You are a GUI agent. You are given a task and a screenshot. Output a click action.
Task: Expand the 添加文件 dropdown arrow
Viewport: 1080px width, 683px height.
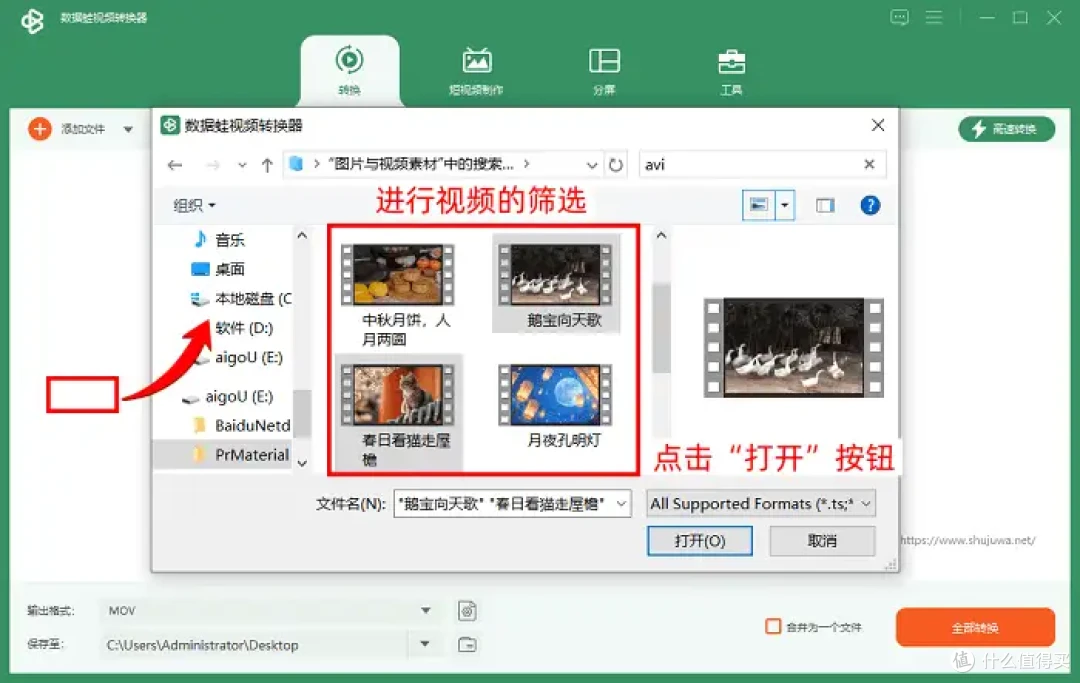pos(128,129)
